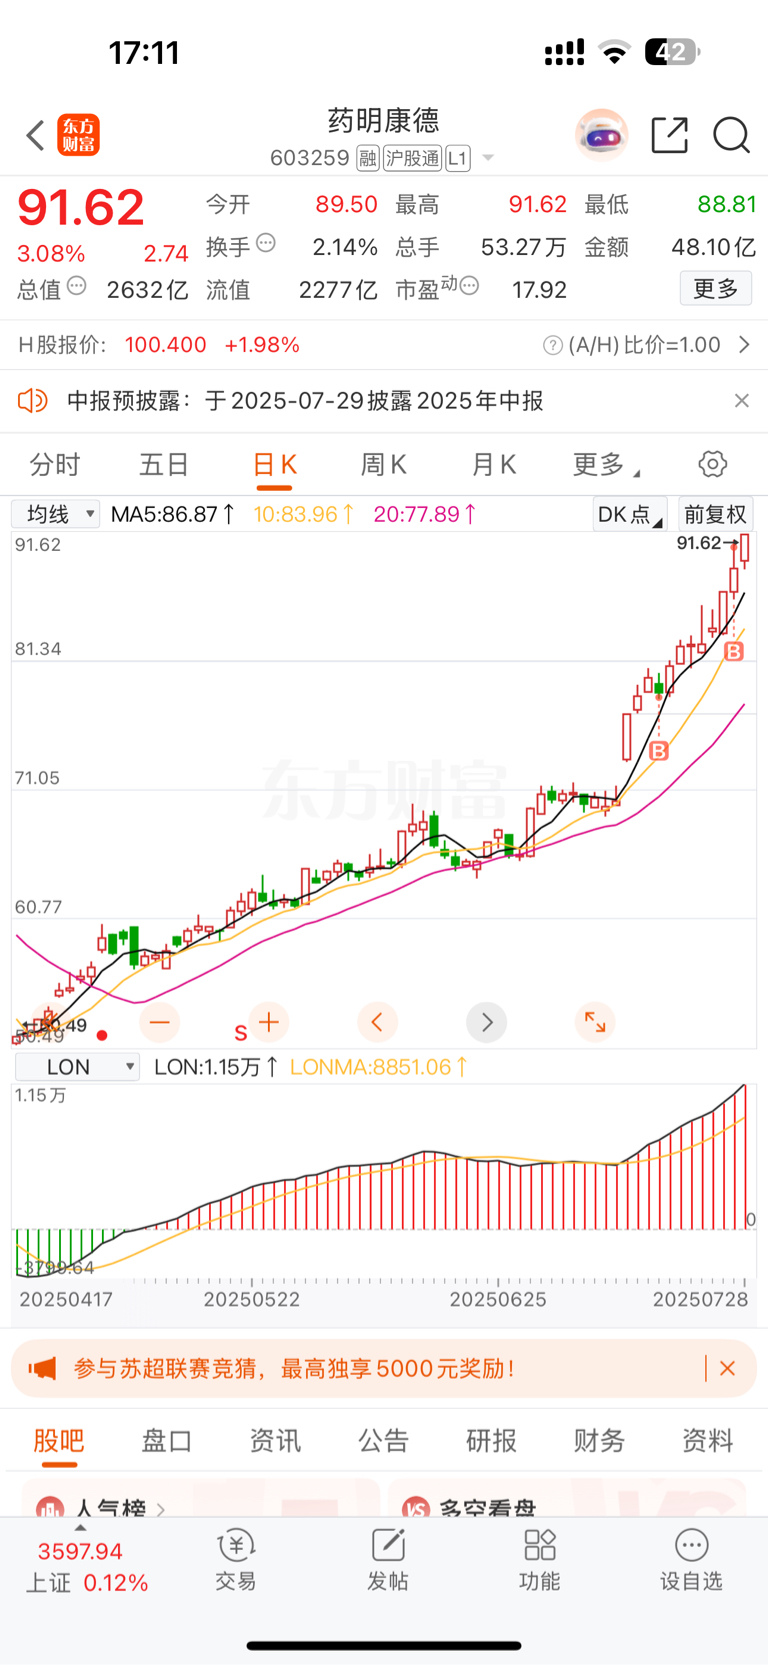The height and width of the screenshot is (1665, 768).
Task: Switch to 资讯 tab
Action: click(x=275, y=1441)
